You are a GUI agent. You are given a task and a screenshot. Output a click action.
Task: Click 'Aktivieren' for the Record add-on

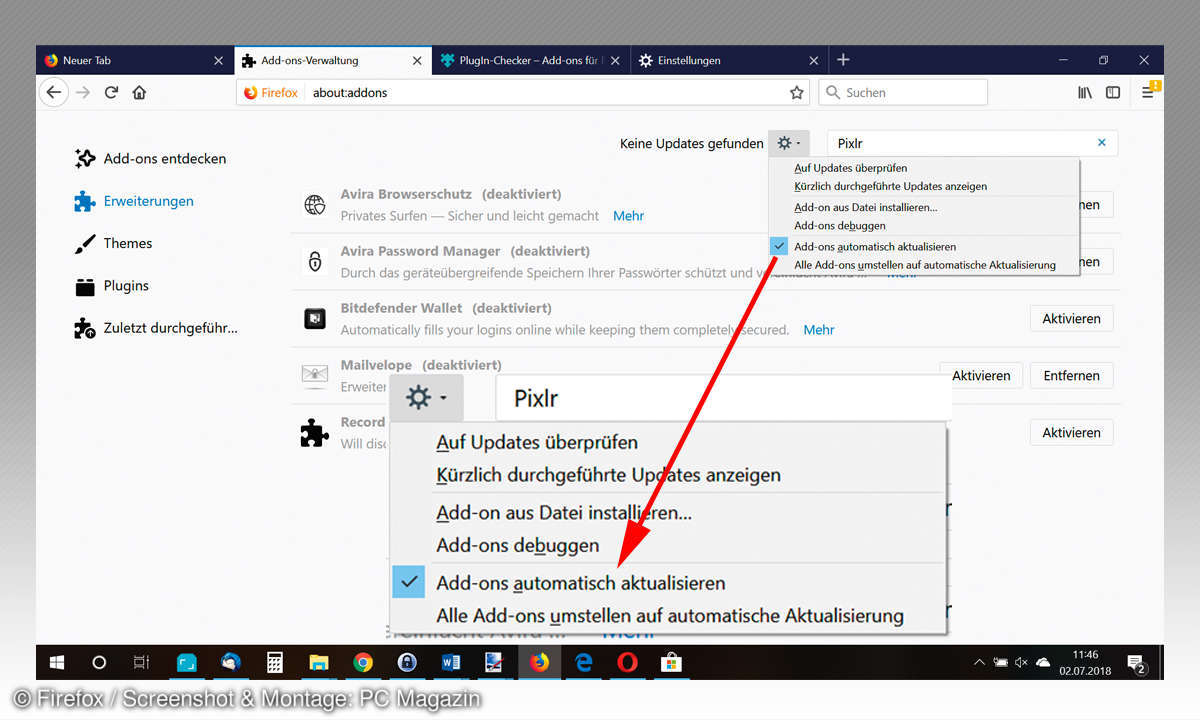[x=1071, y=433]
